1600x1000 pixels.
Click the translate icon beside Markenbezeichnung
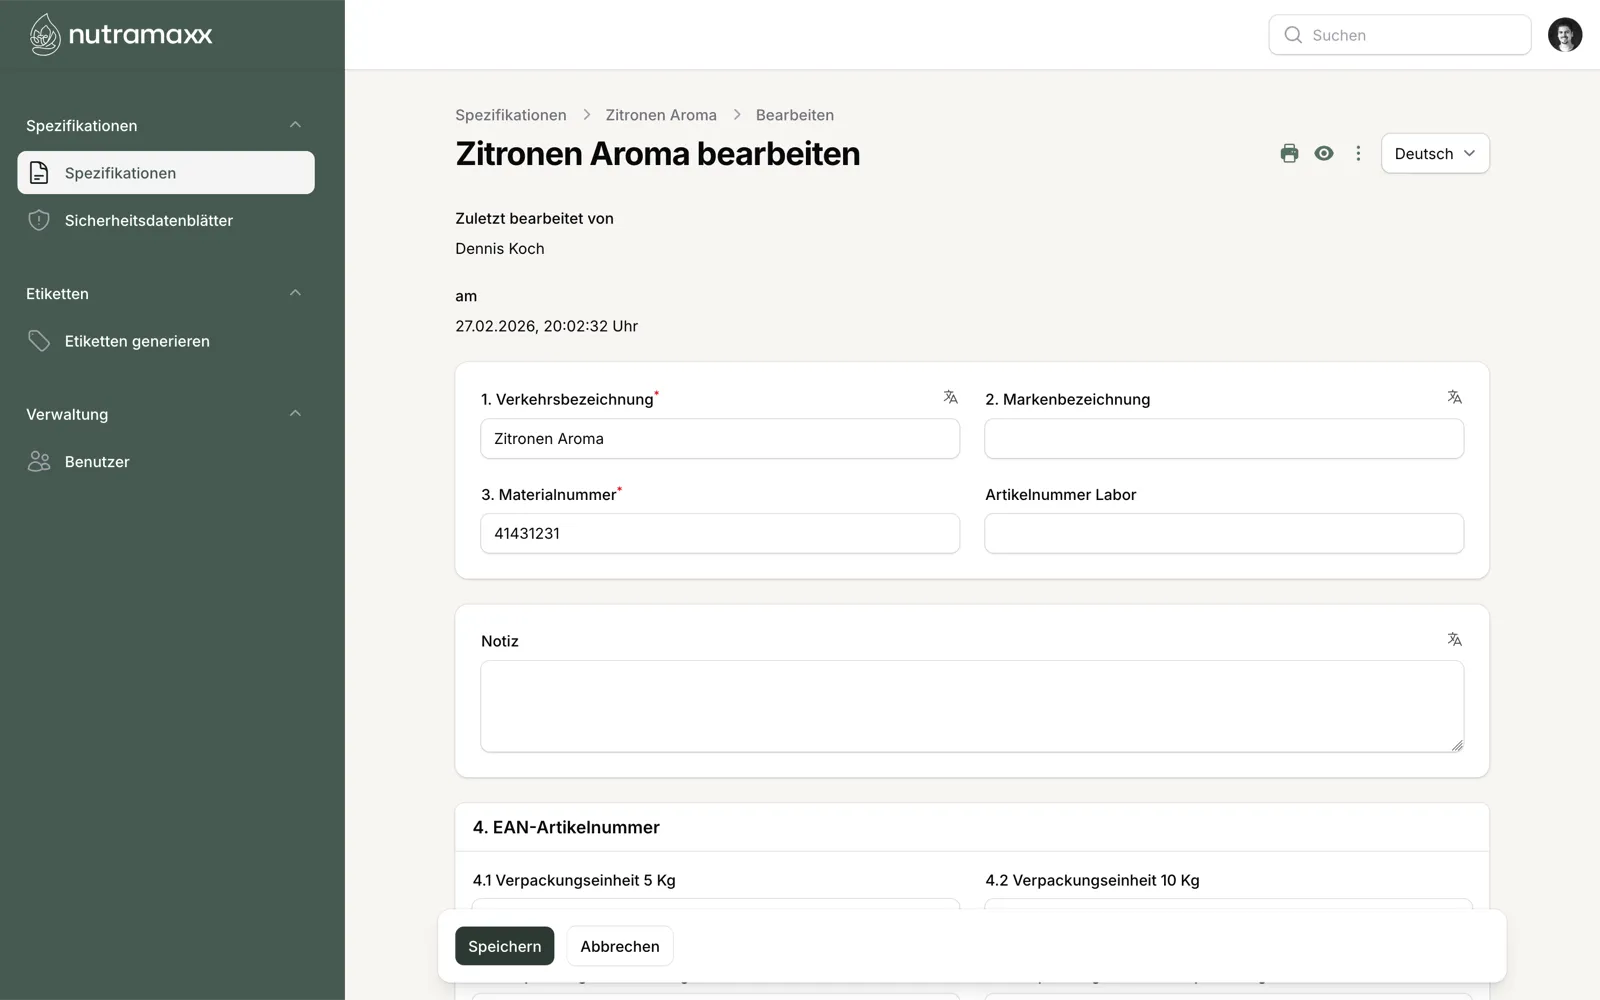1454,396
